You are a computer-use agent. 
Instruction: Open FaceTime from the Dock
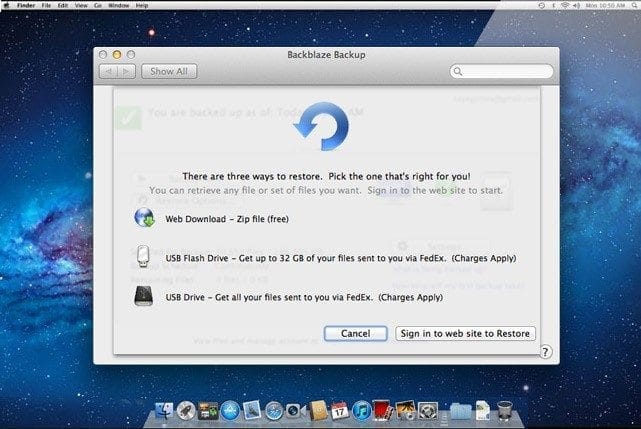click(x=294, y=411)
